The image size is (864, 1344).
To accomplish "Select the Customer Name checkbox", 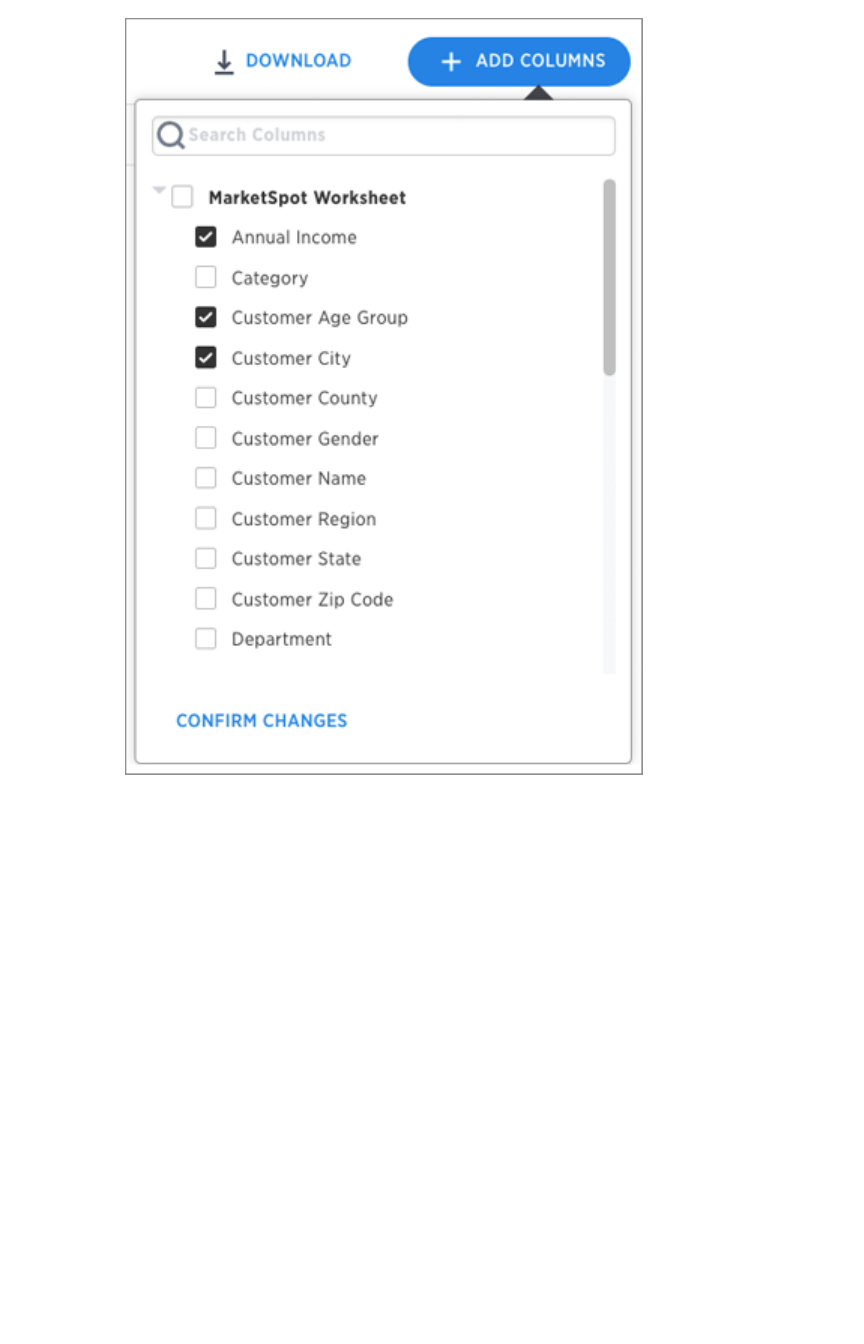I will point(206,478).
